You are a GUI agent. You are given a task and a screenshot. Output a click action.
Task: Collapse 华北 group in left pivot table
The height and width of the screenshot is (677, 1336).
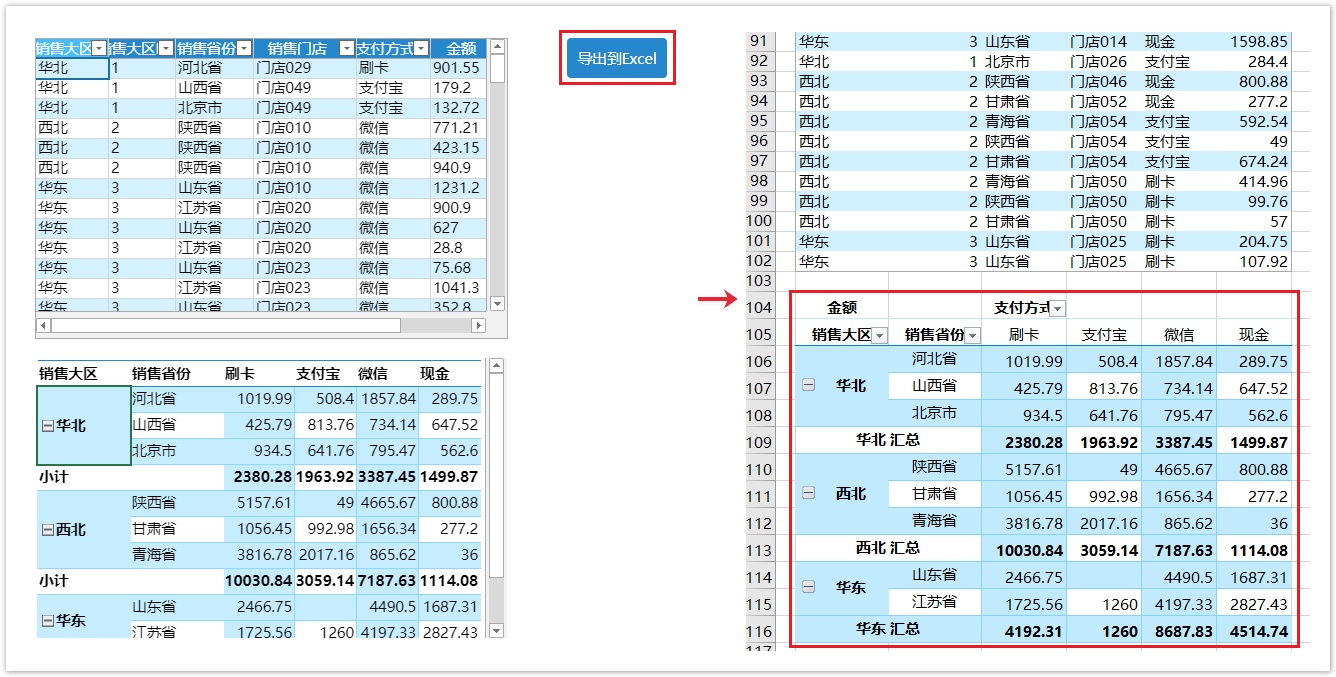48,426
